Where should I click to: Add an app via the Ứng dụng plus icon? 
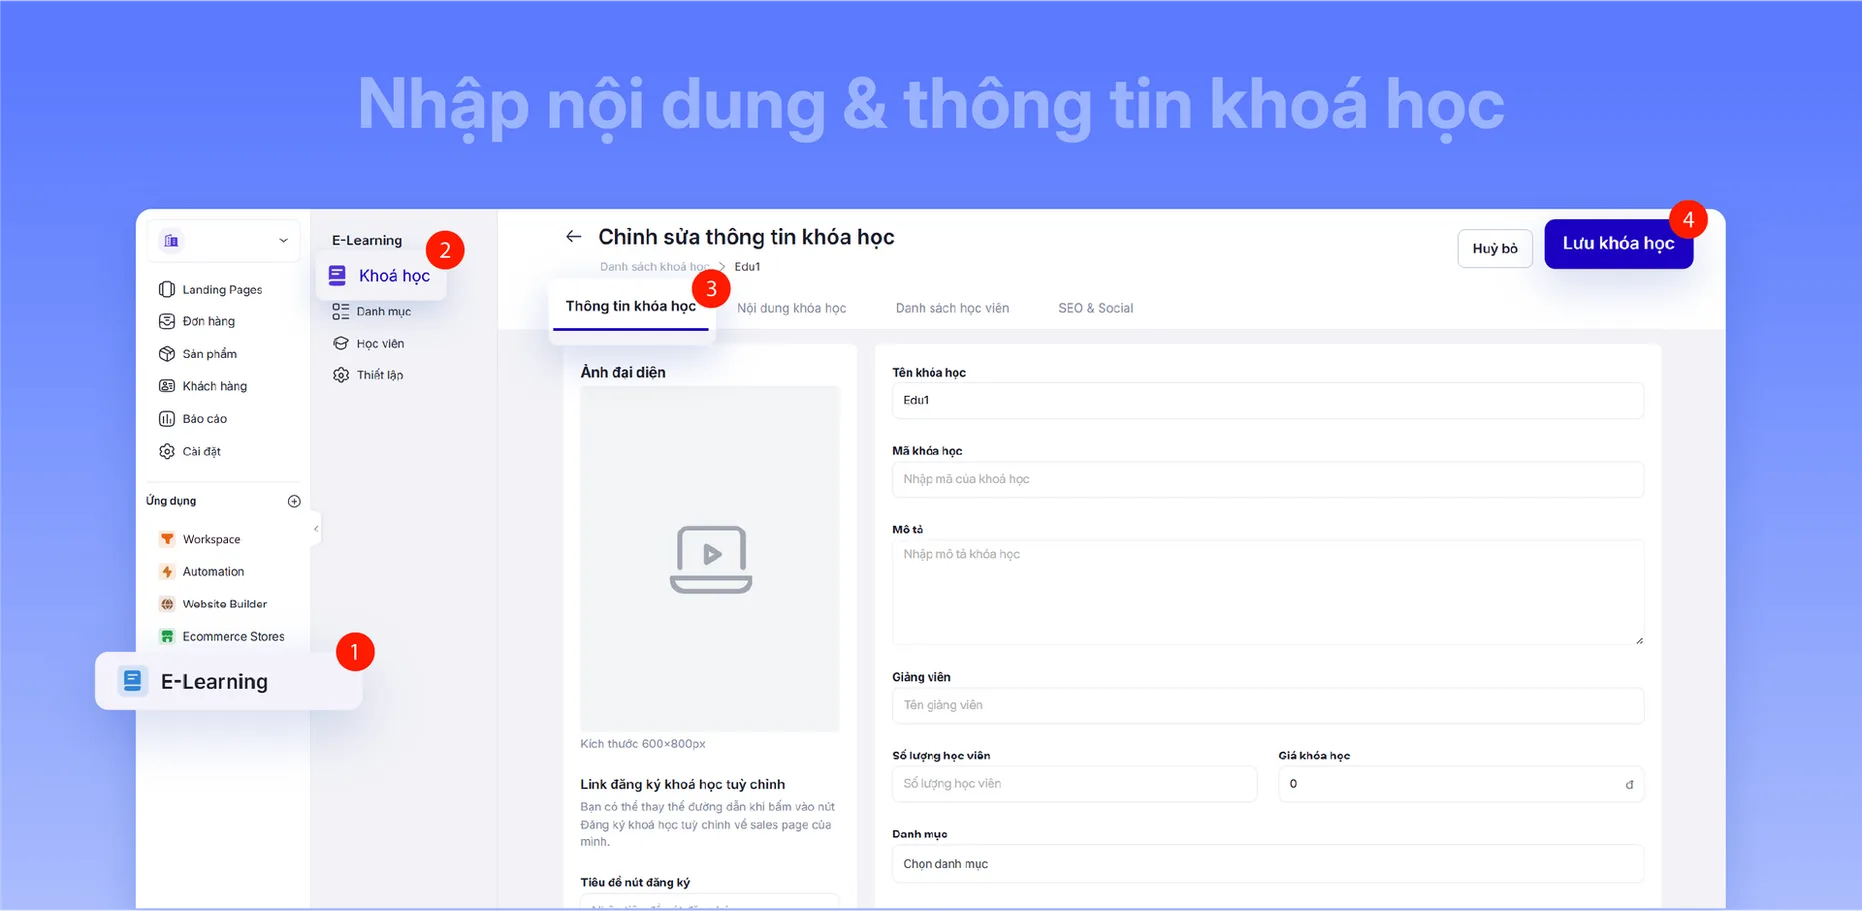[x=294, y=501]
